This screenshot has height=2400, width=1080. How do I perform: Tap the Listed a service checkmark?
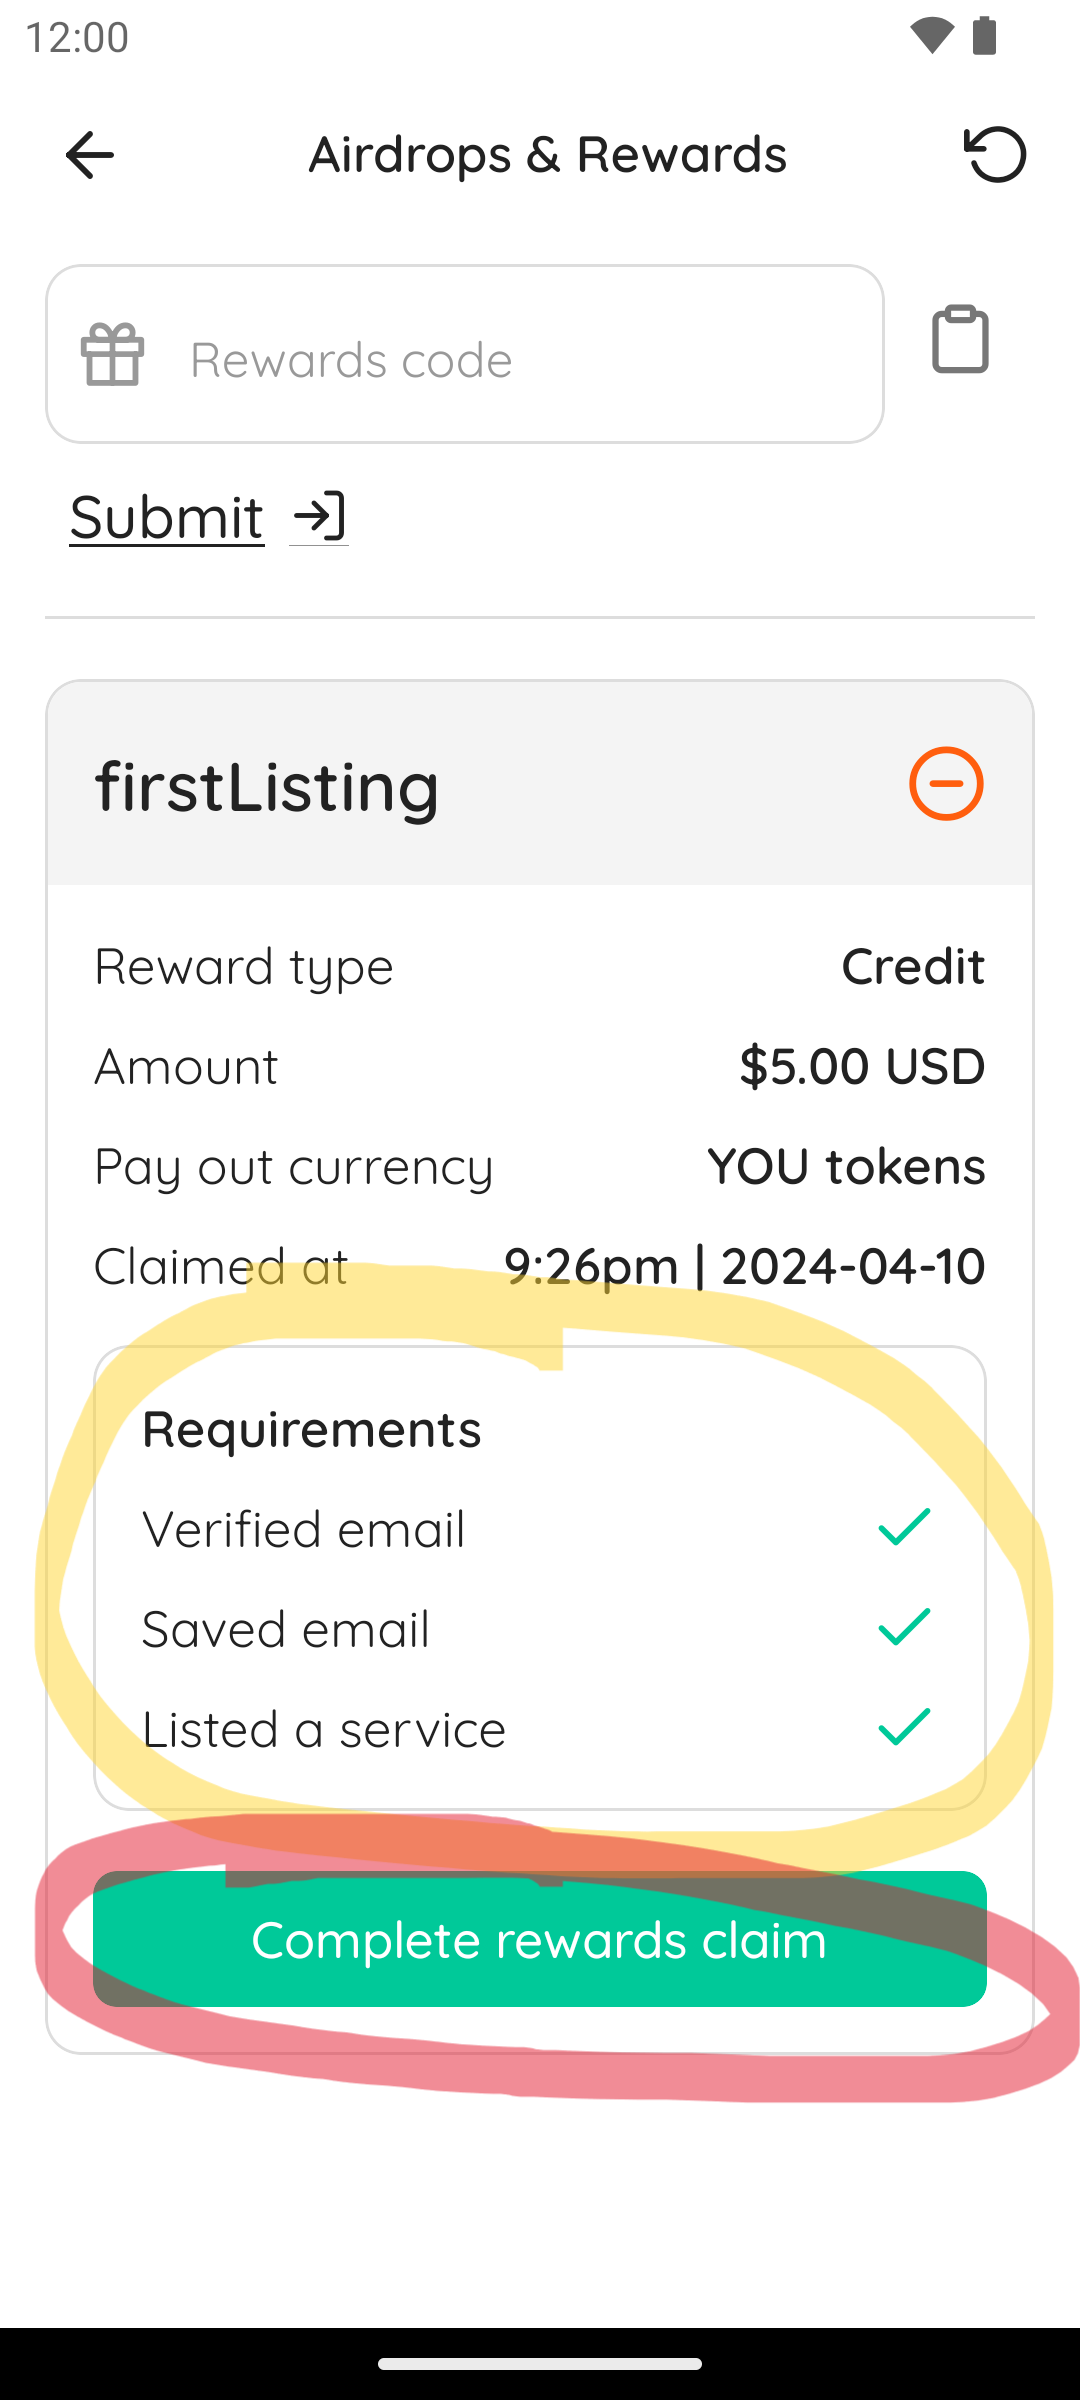pyautogui.click(x=905, y=1727)
